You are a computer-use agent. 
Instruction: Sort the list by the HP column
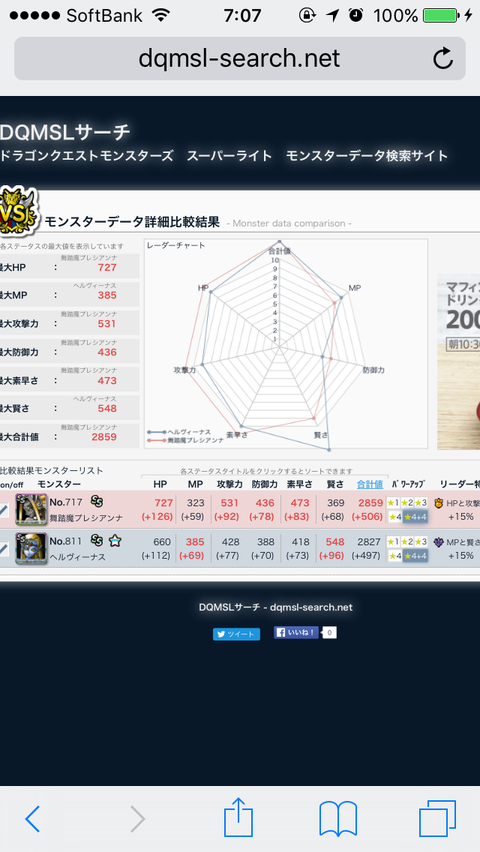coord(160,484)
